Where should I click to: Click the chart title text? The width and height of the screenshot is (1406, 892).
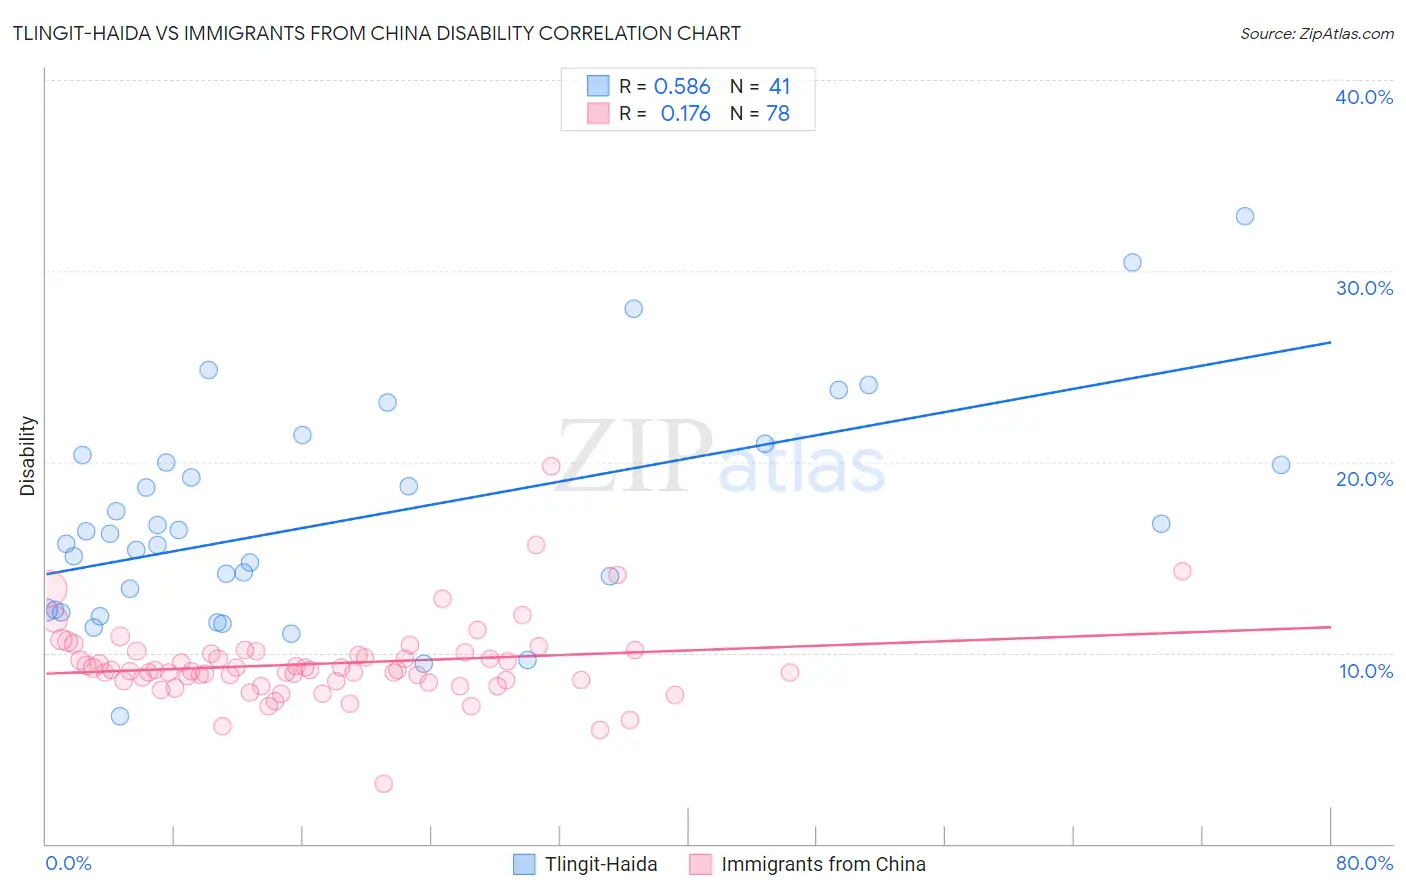click(376, 33)
